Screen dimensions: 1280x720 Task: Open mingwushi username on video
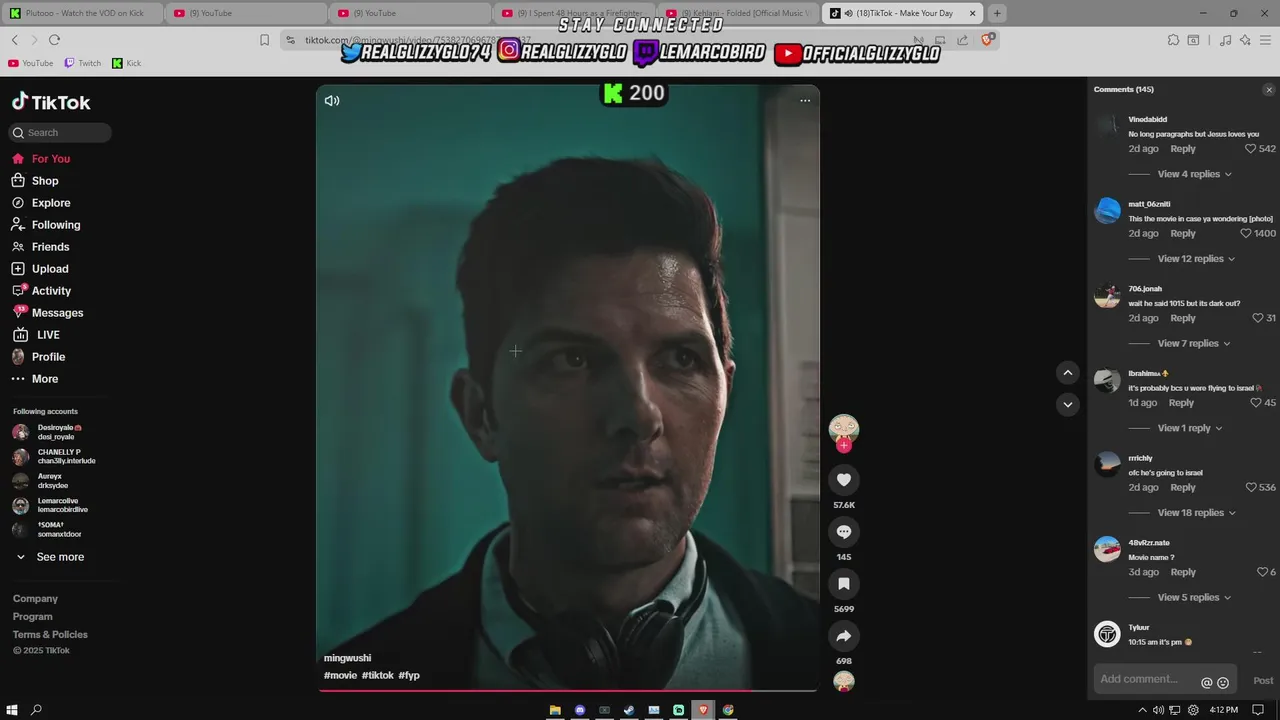pyautogui.click(x=347, y=658)
